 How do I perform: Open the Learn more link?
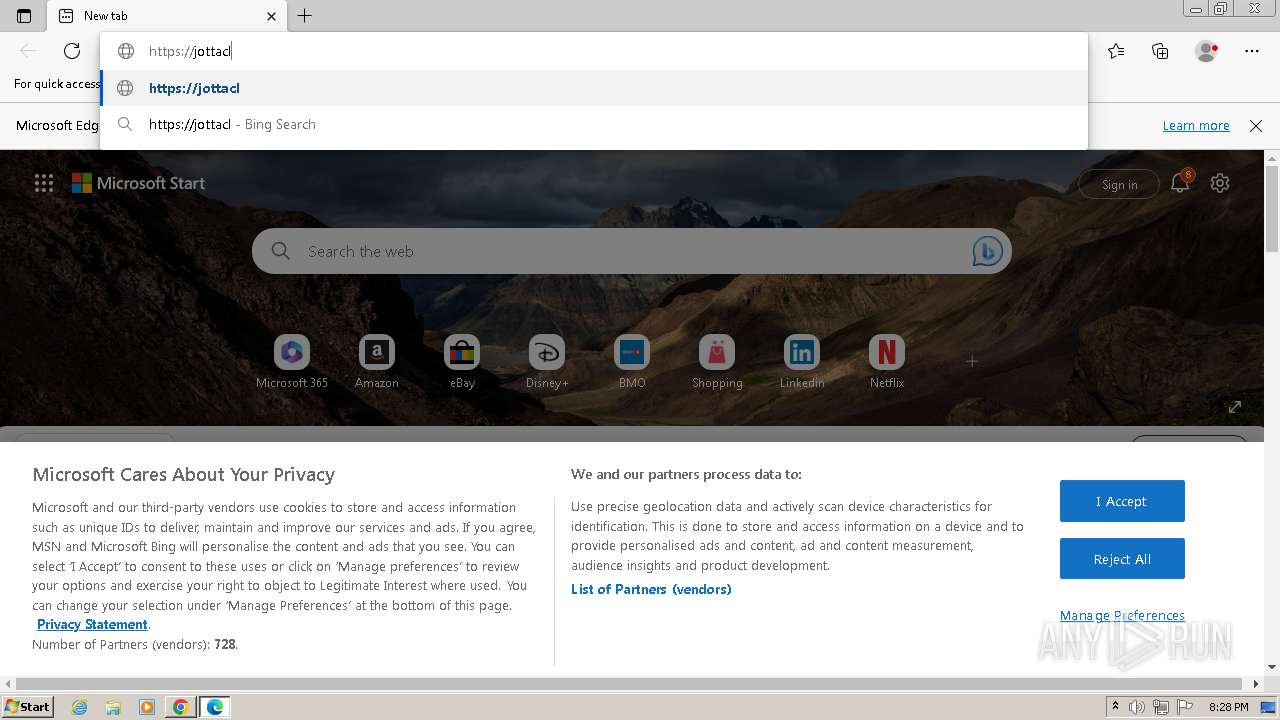(x=1196, y=125)
